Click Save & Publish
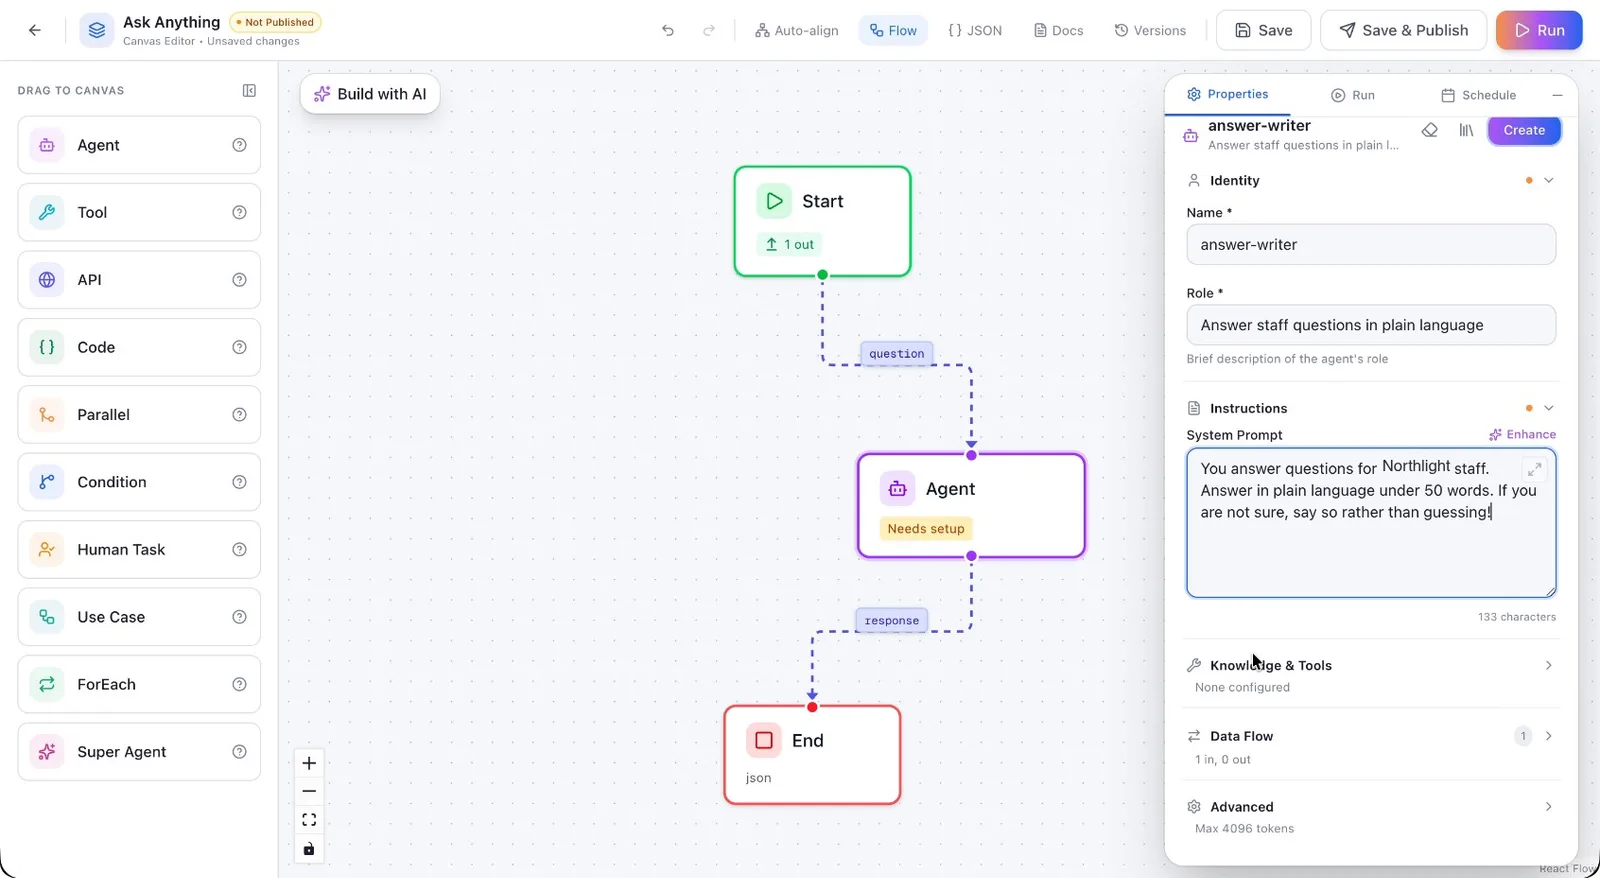Image resolution: width=1600 pixels, height=878 pixels. click(x=1403, y=30)
